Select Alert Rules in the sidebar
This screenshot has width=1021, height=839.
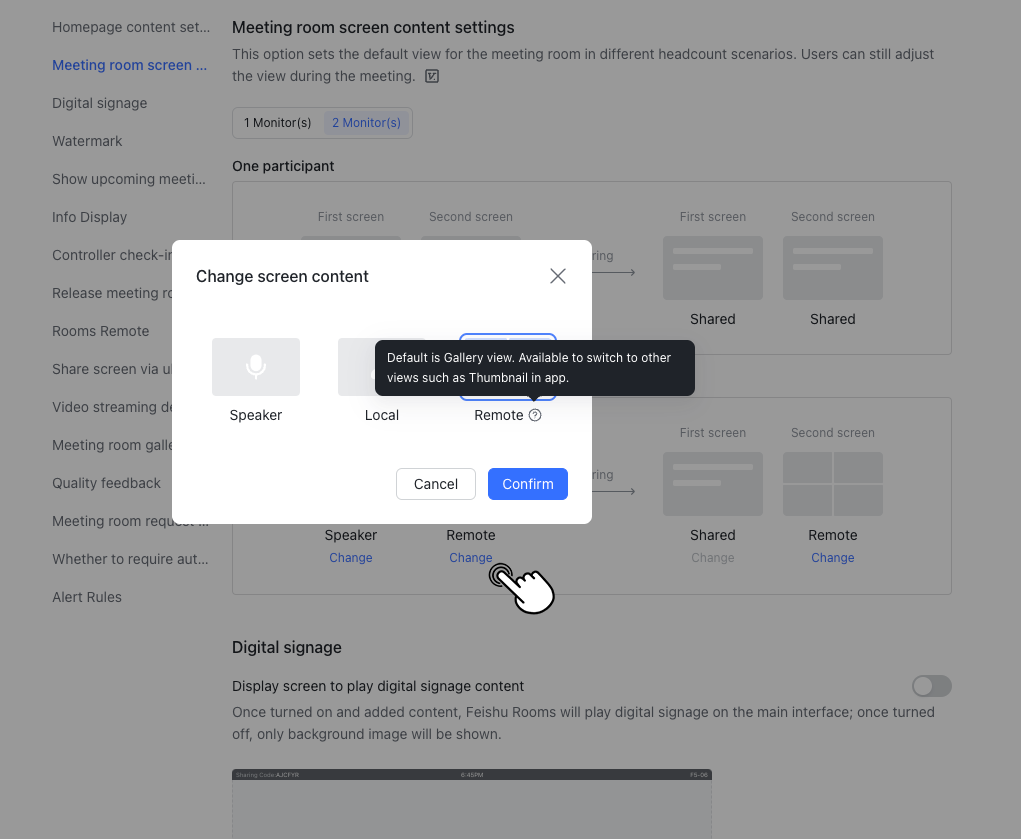pyautogui.click(x=89, y=597)
